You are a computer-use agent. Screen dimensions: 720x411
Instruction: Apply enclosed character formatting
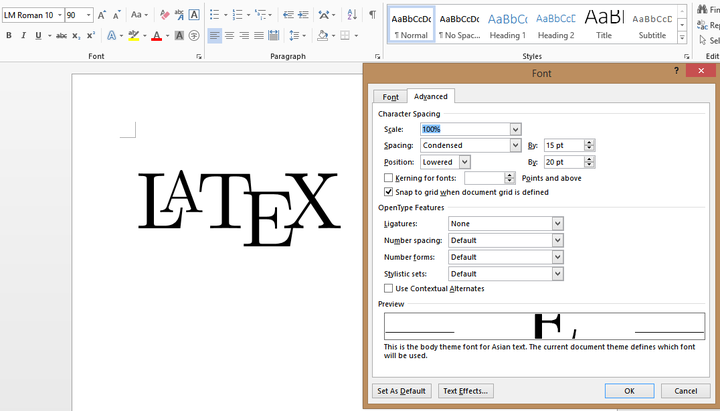click(x=194, y=35)
